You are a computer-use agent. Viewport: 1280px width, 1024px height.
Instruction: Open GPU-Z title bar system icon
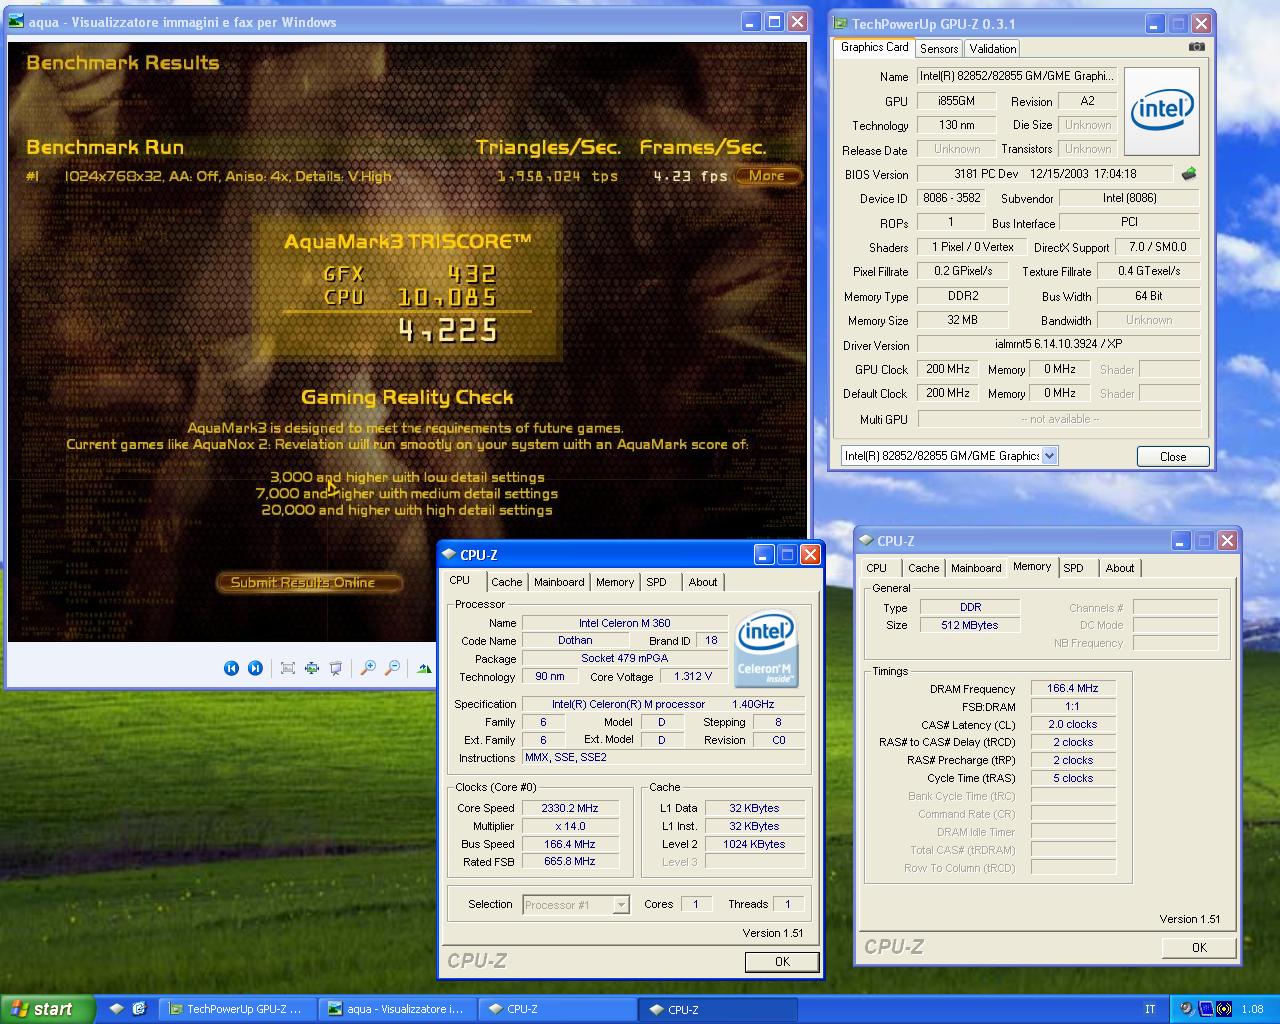coord(839,24)
